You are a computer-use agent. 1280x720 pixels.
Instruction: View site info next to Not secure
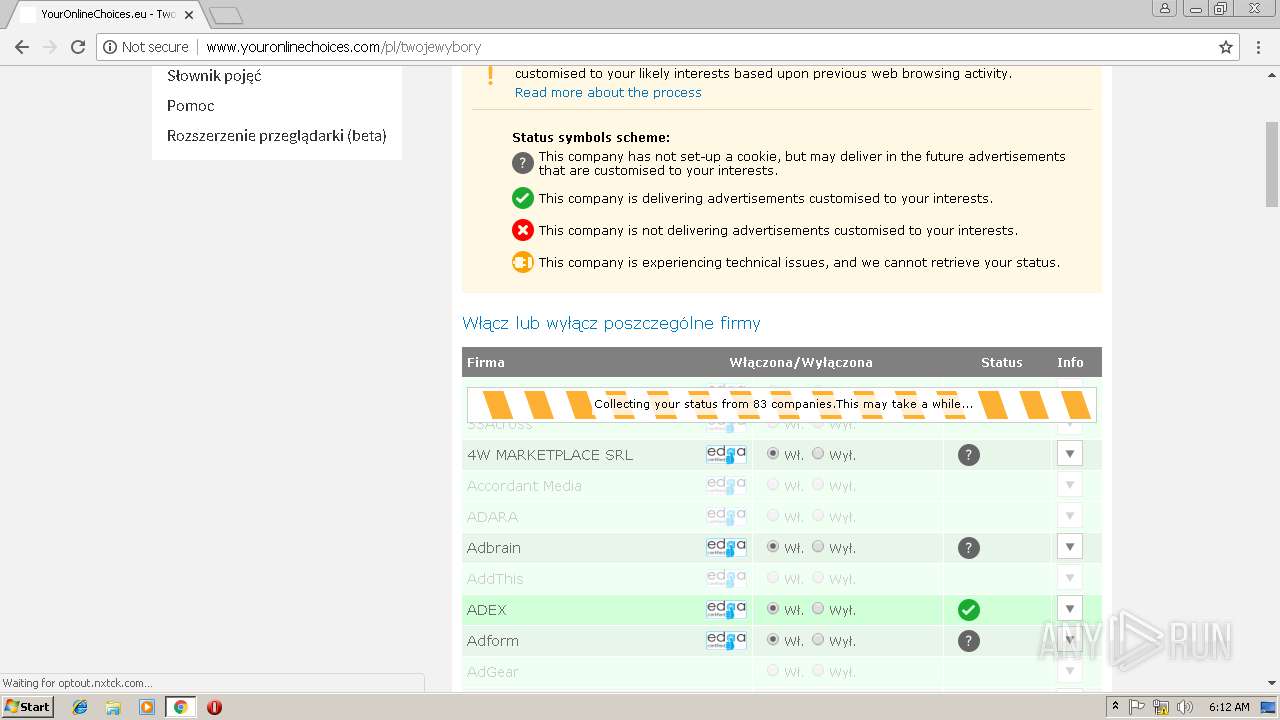[110, 47]
